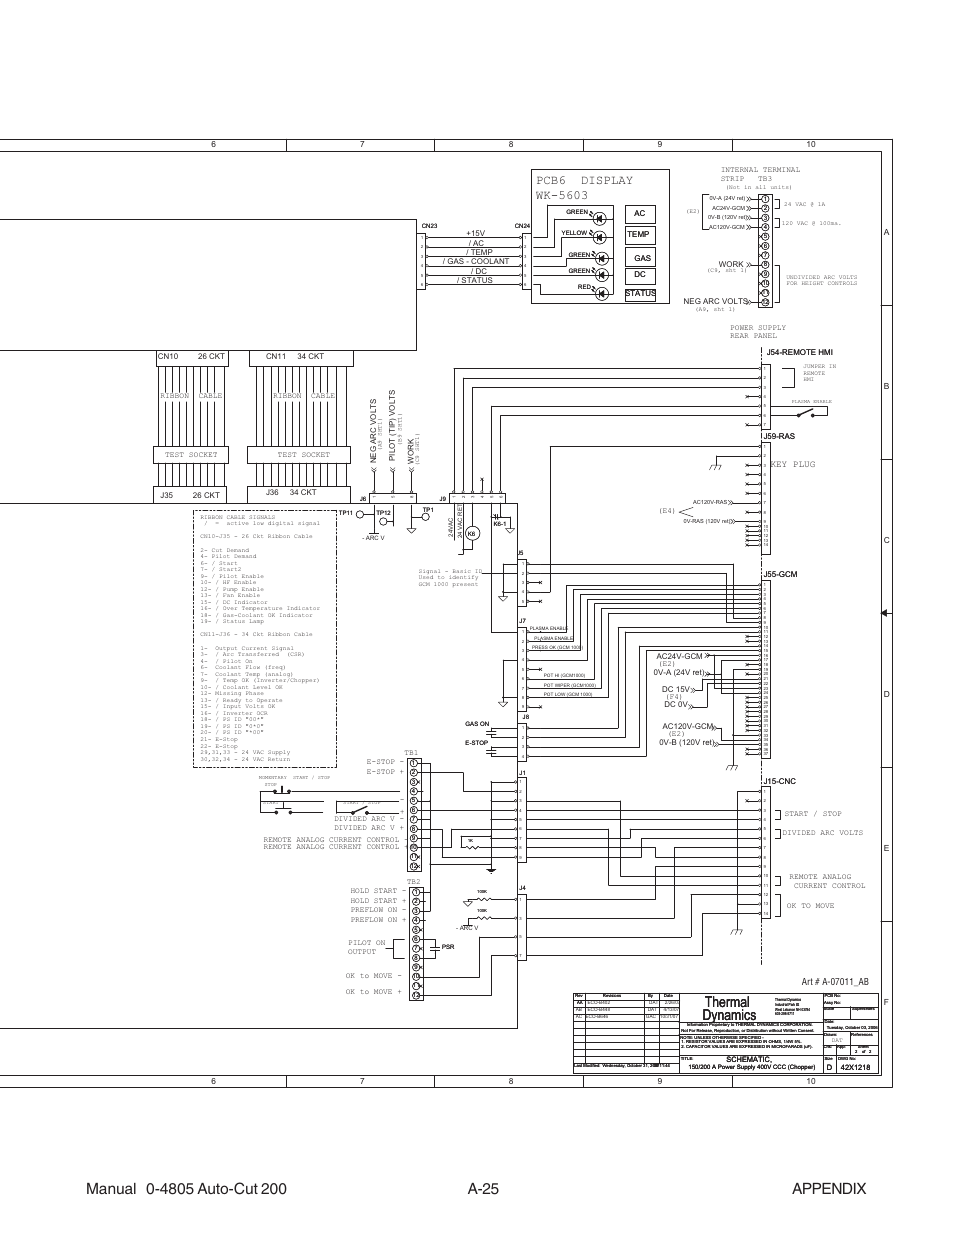Select the Thermal Dynamics logo in the title block

729,1008
